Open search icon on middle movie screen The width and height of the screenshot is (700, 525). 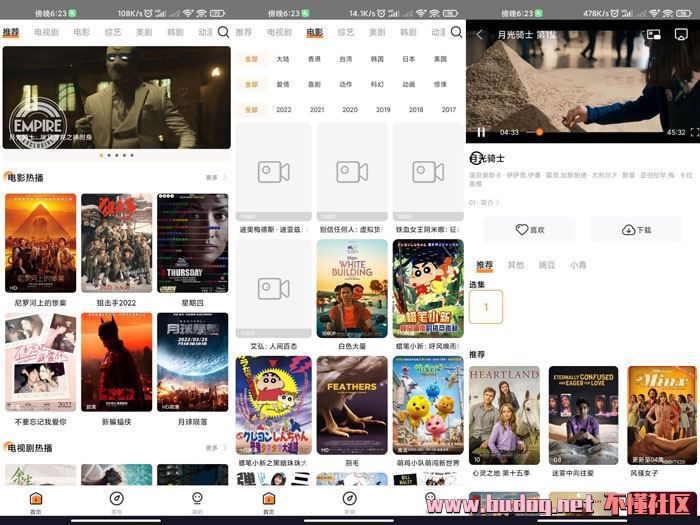click(x=456, y=32)
